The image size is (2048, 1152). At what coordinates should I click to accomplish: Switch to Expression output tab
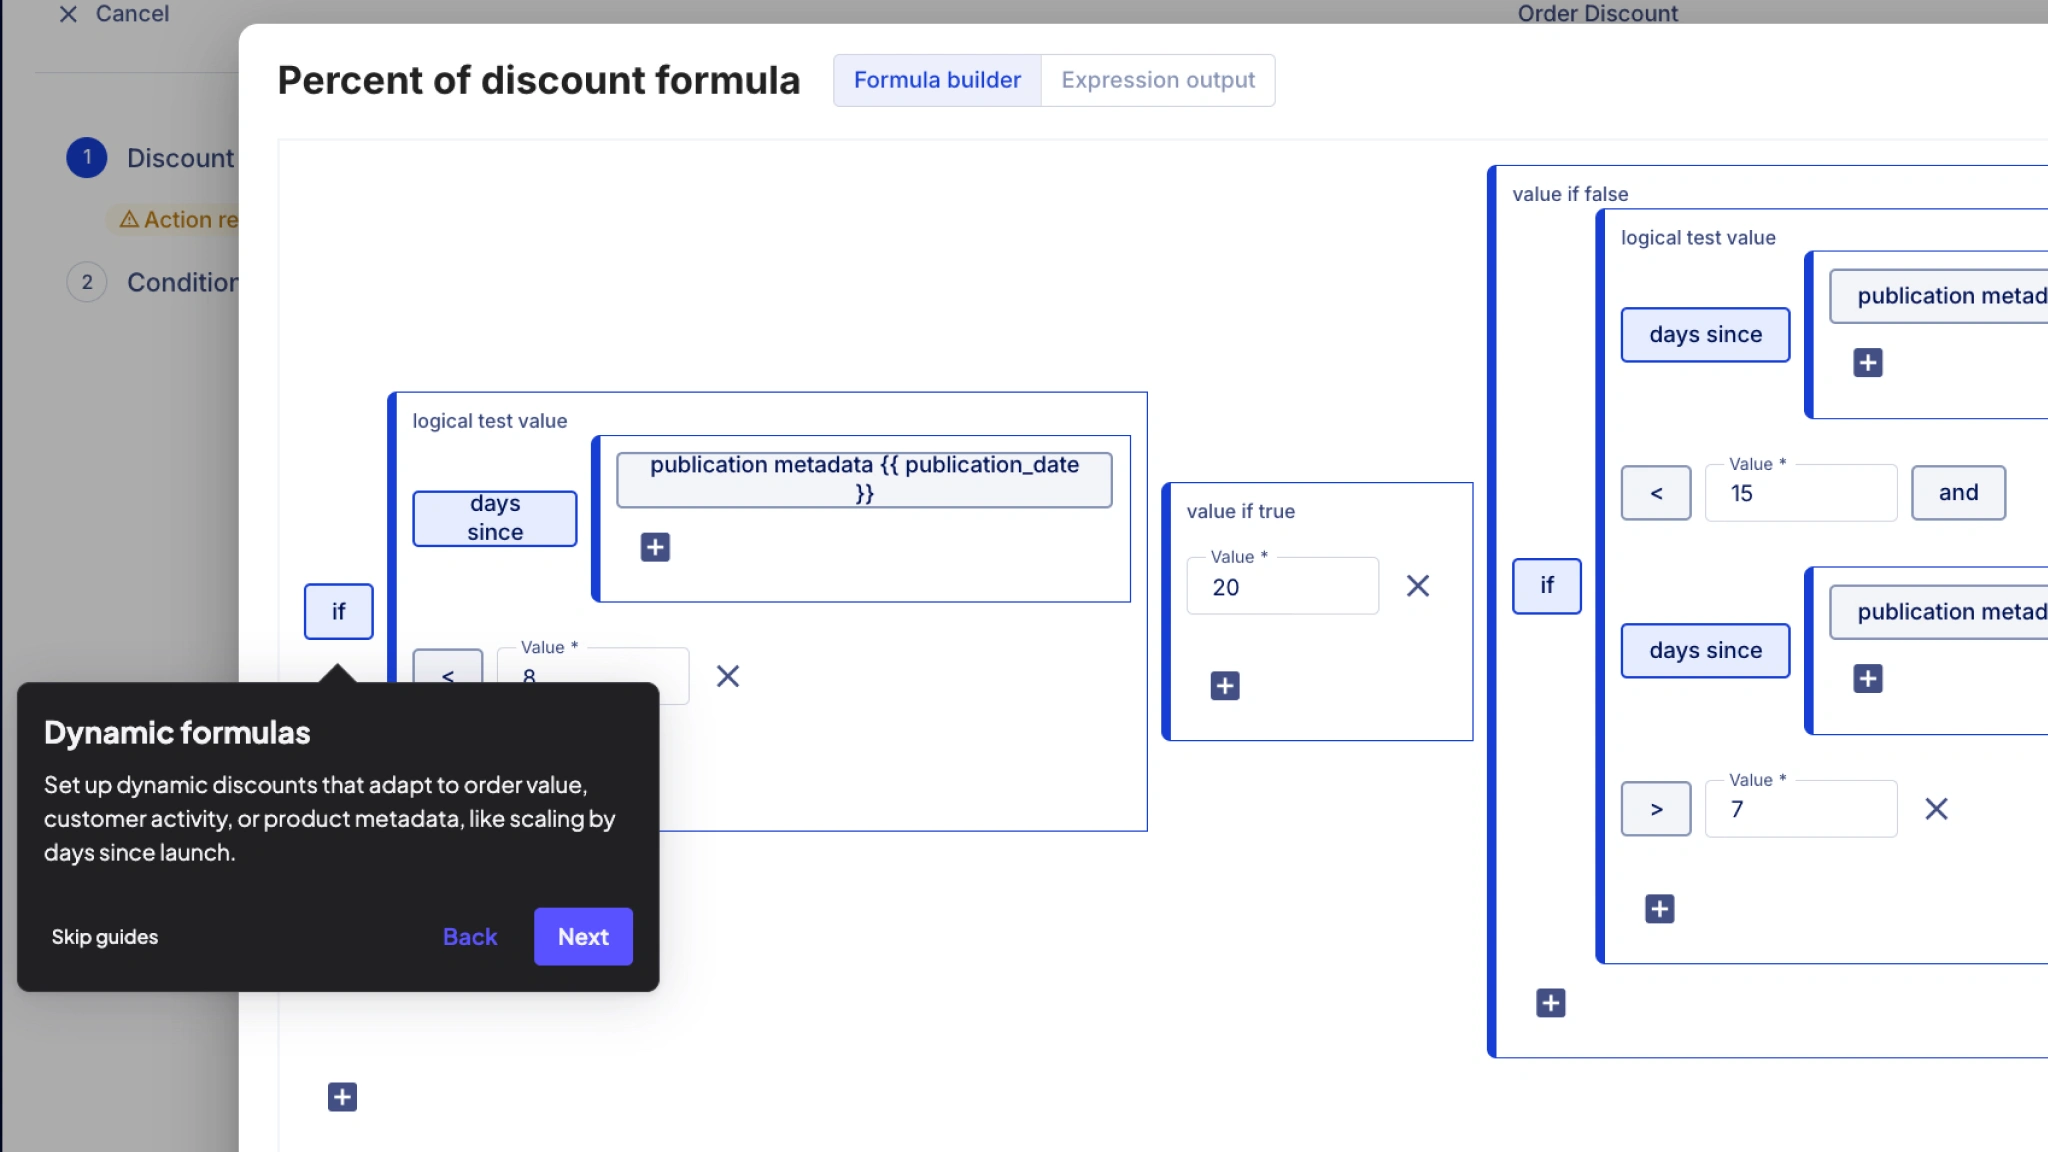1157,80
